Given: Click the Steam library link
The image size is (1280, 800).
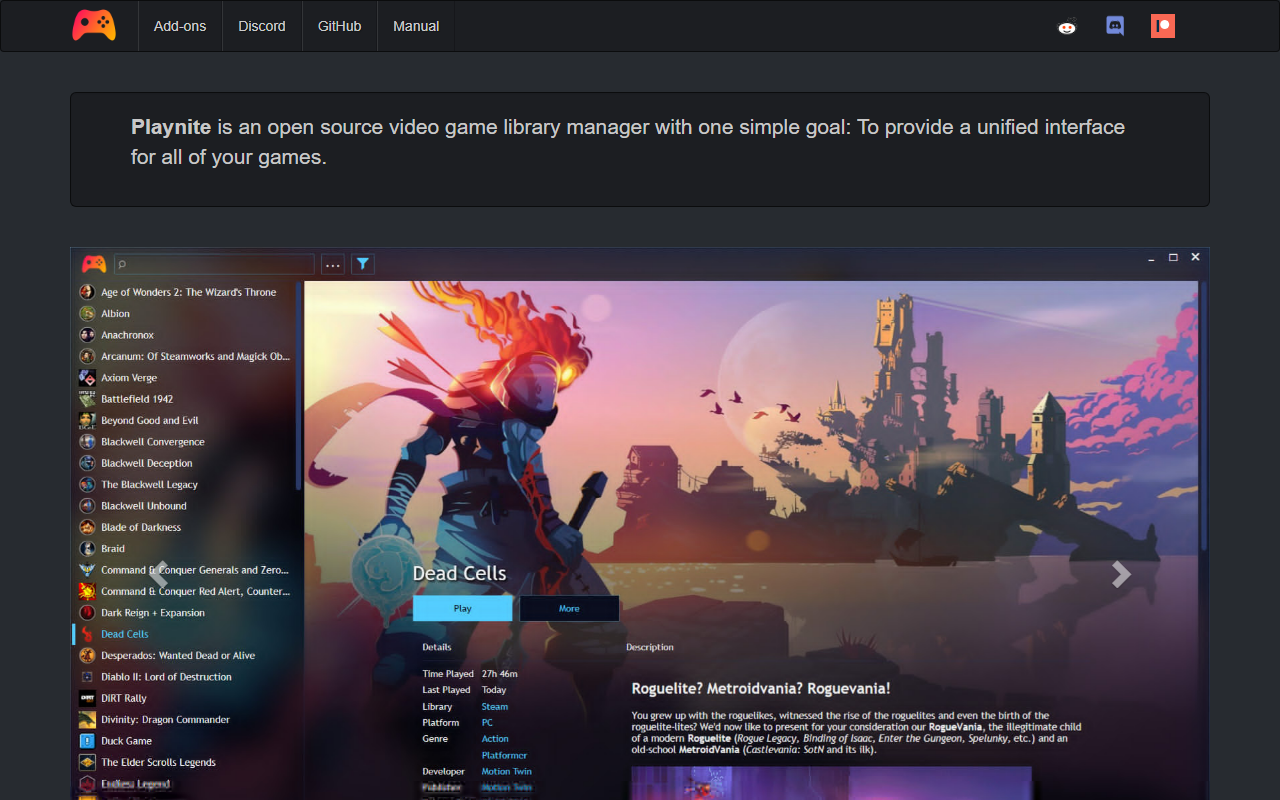Looking at the screenshot, I should 495,706.
